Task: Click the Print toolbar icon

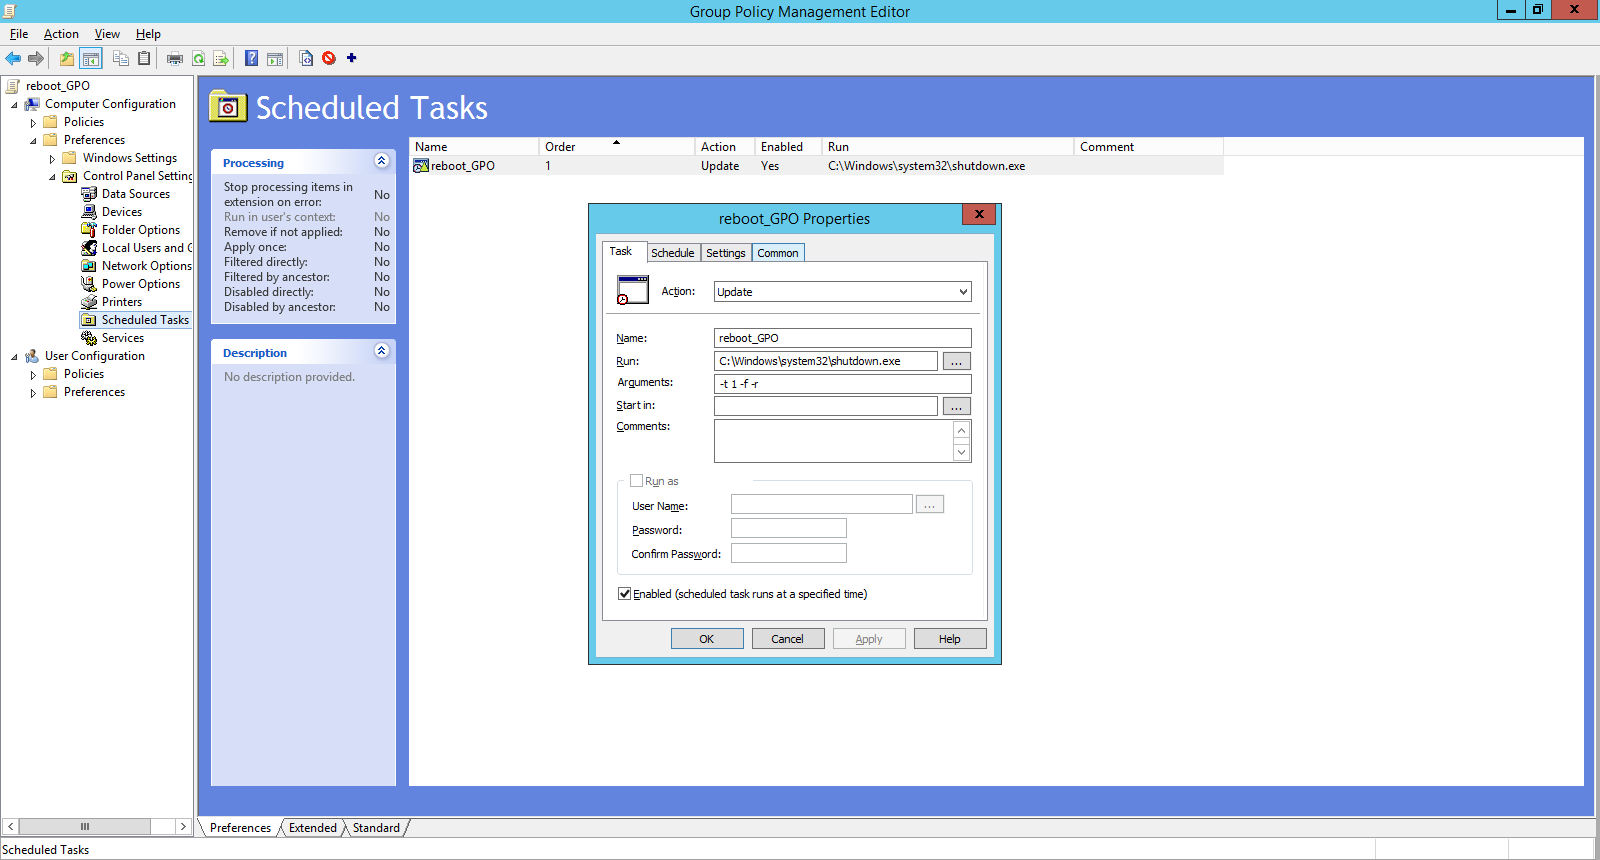Action: pos(175,58)
